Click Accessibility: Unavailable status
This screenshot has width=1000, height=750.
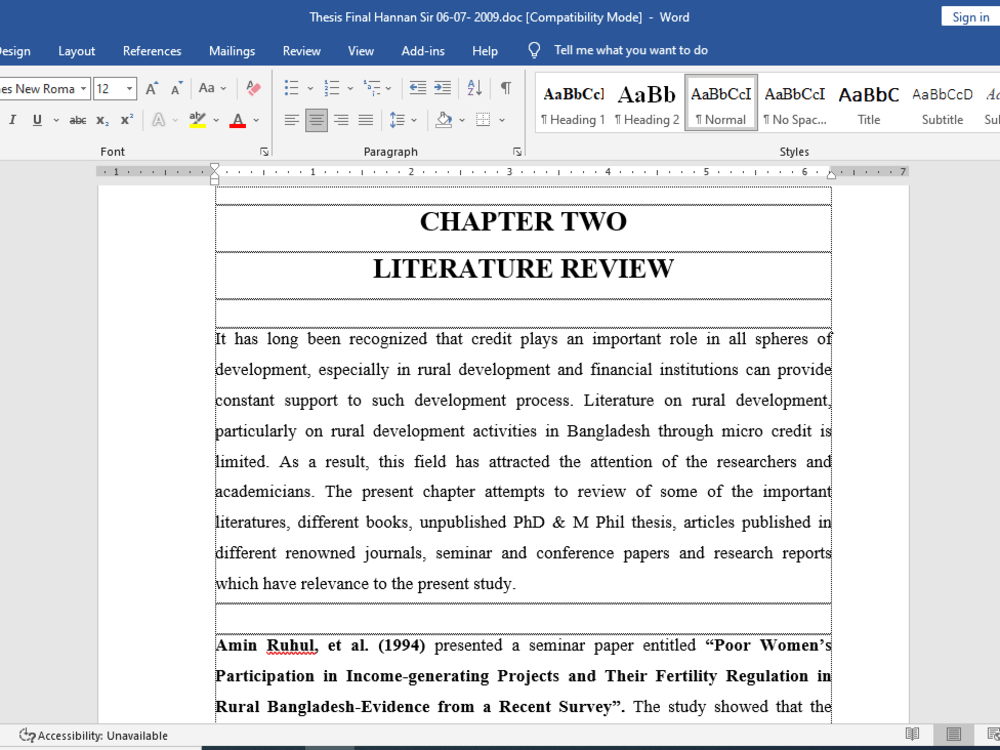point(94,735)
